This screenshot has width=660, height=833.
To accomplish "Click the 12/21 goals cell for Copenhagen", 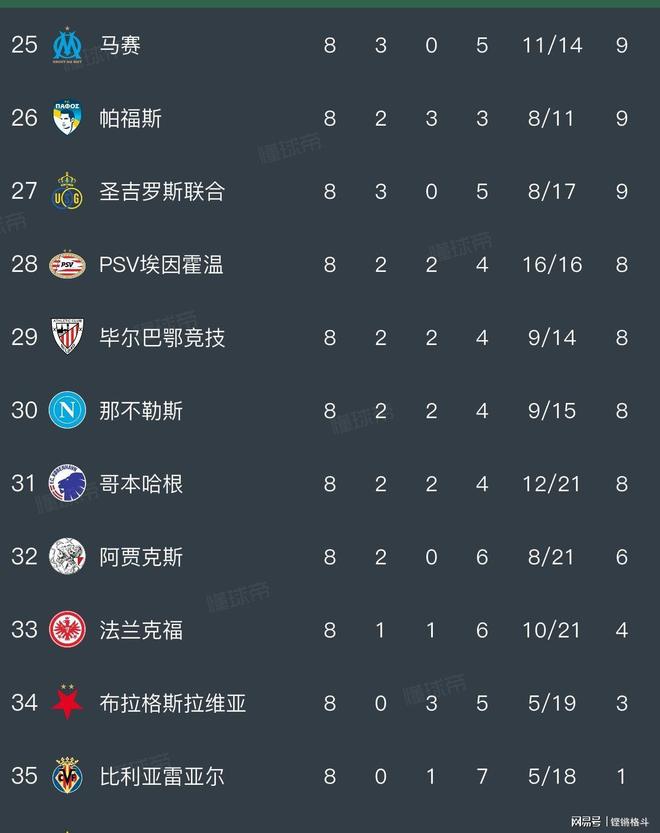I will pyautogui.click(x=552, y=484).
